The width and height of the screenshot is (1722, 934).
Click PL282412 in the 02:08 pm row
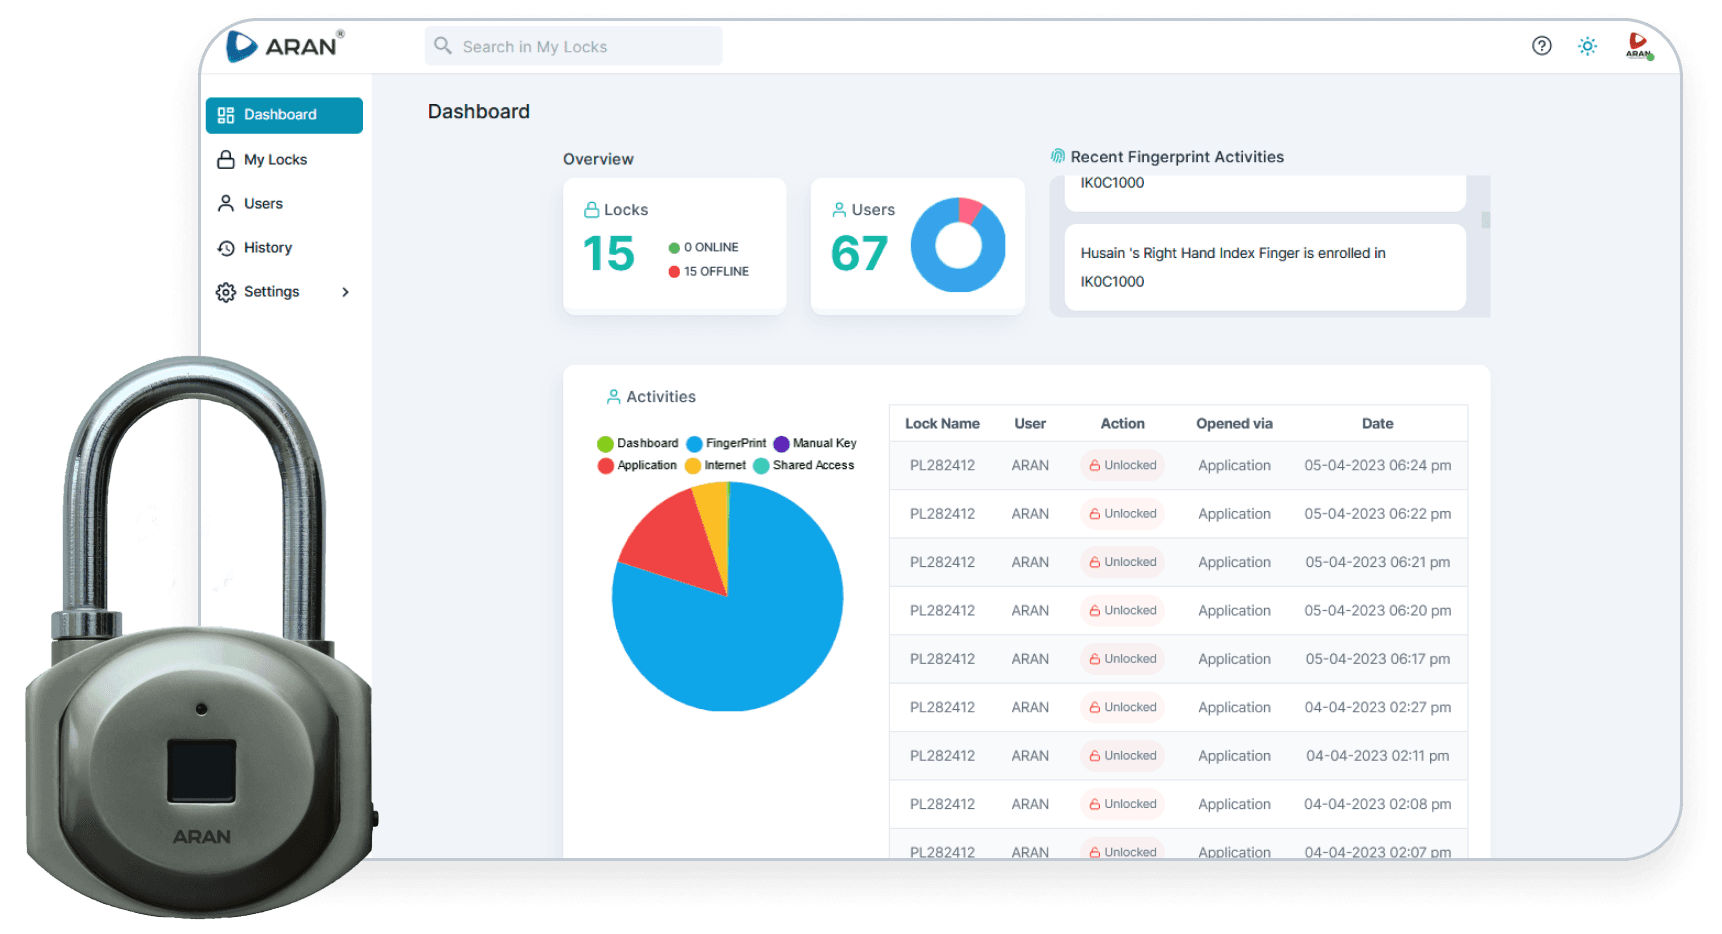tap(942, 804)
